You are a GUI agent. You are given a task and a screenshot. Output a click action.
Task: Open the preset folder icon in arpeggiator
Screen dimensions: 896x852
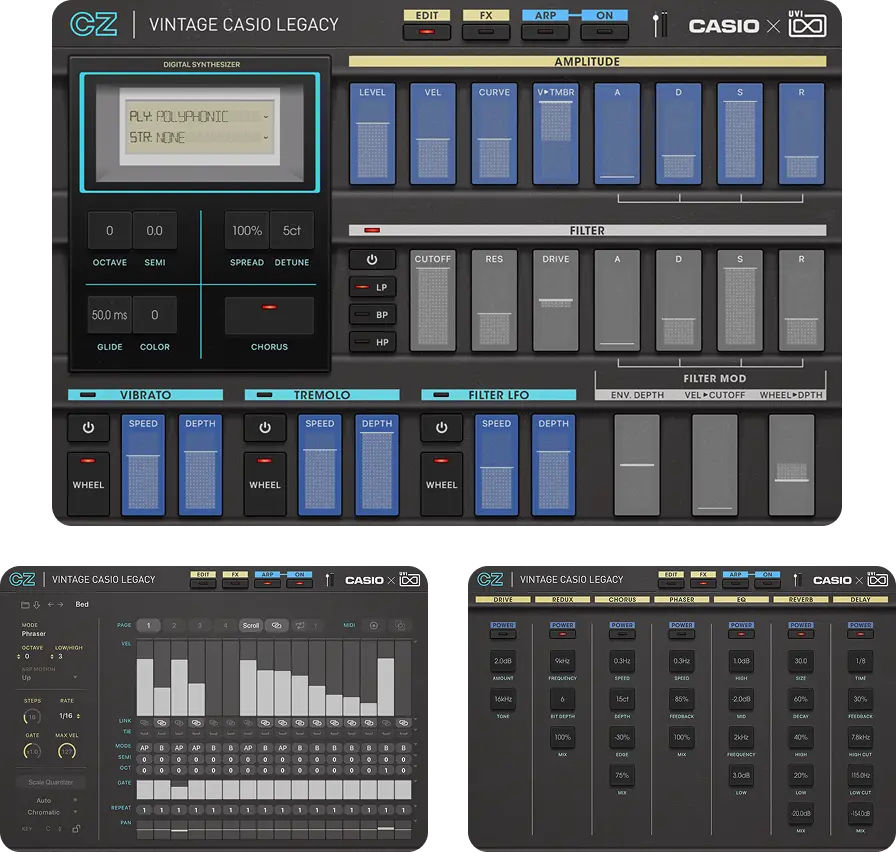(26, 604)
